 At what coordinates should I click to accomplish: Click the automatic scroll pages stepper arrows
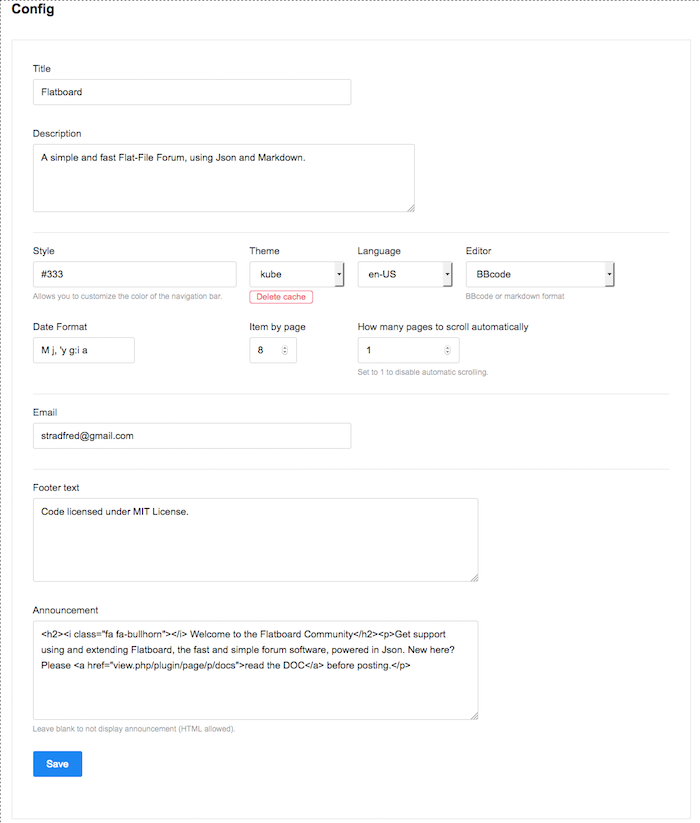[x=448, y=350]
